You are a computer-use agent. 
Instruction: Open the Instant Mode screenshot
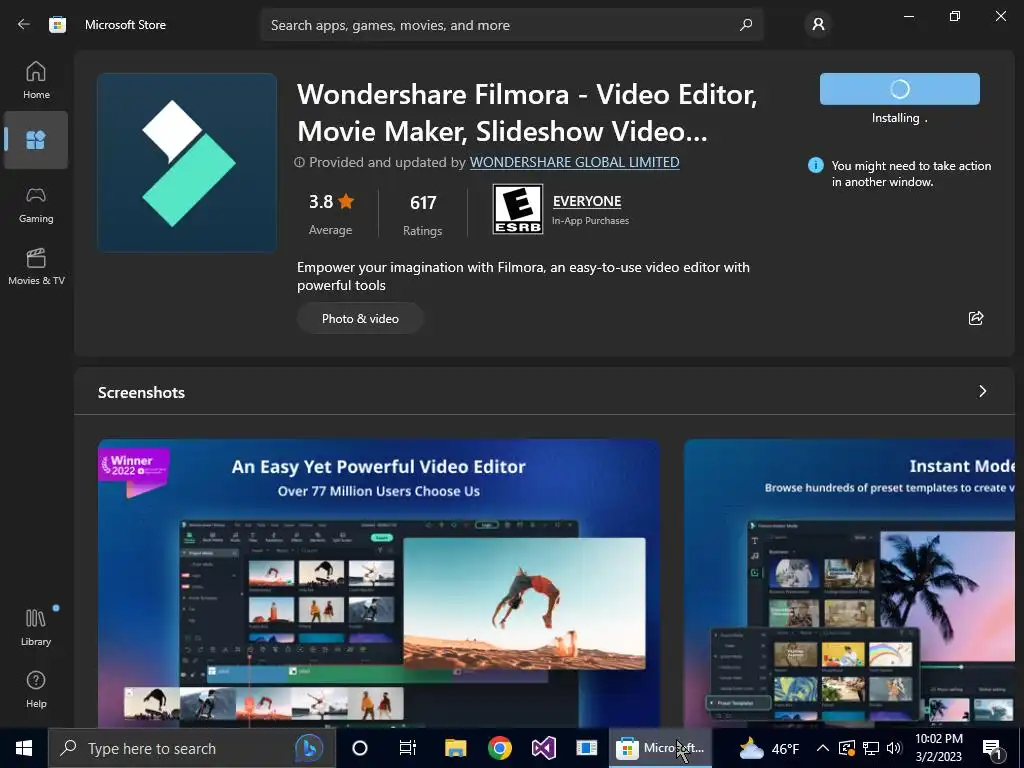849,583
